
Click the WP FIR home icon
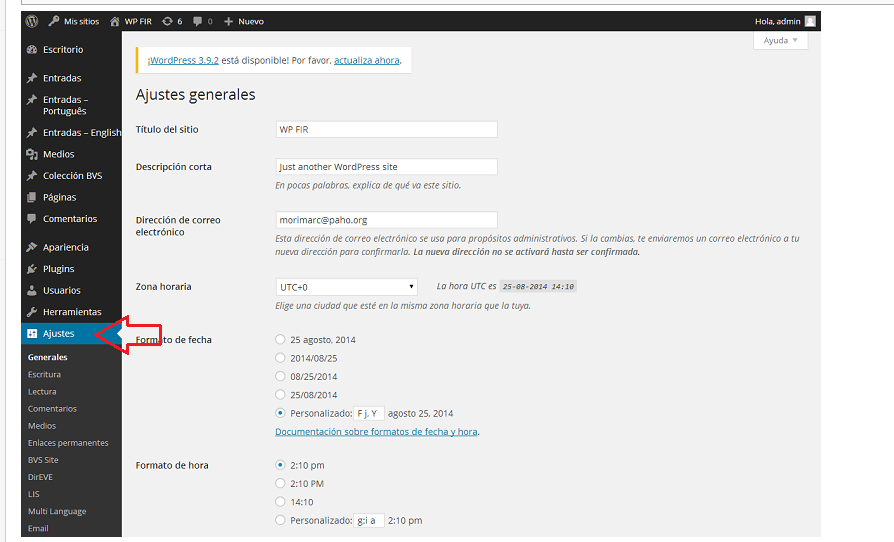click(x=115, y=21)
